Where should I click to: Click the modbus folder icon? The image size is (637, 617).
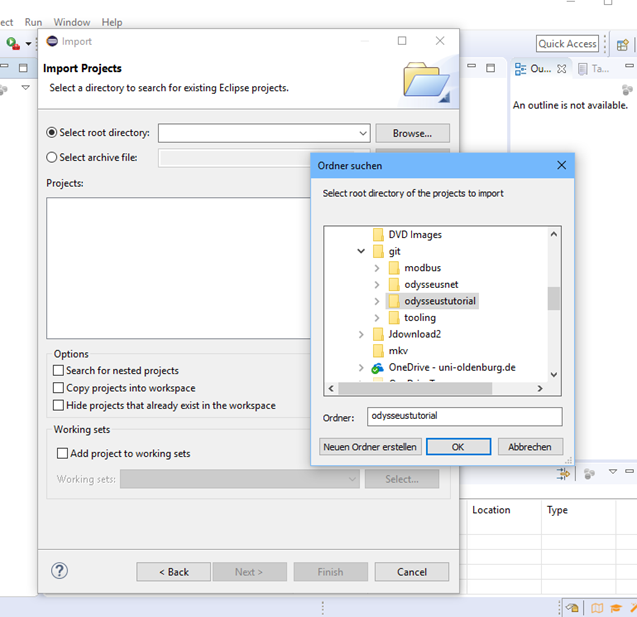(x=393, y=268)
